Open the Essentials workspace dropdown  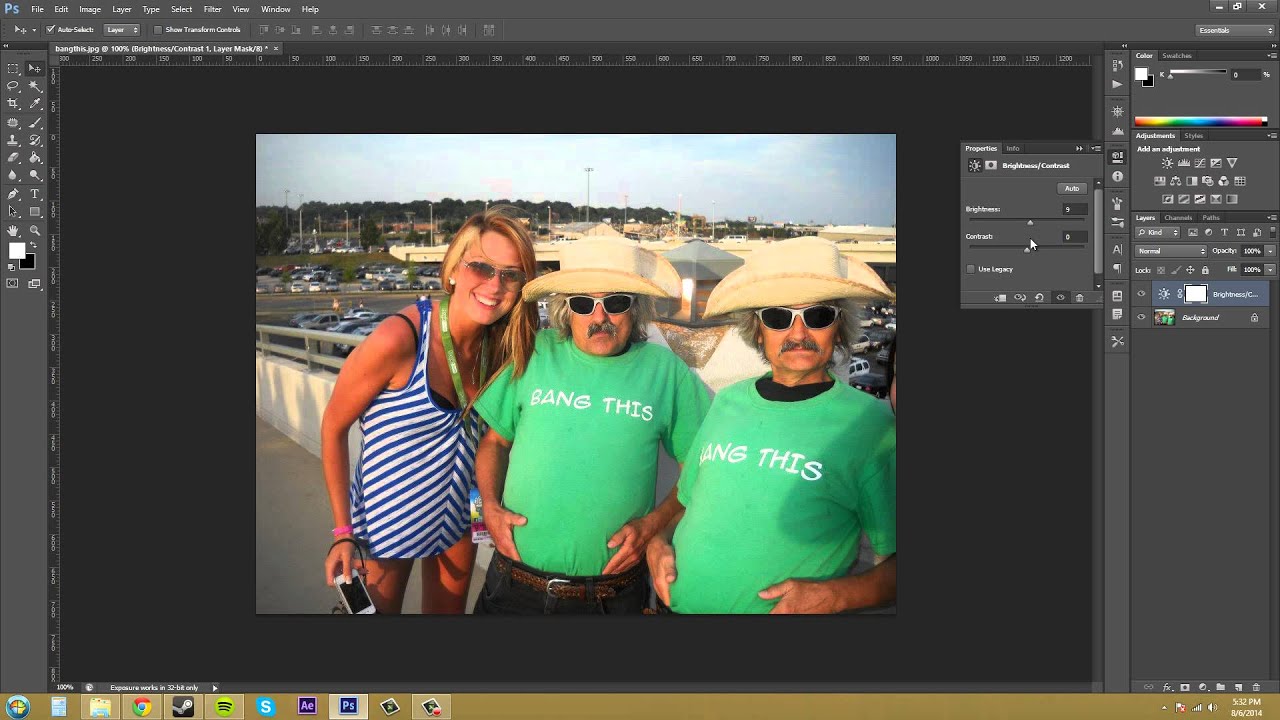coord(1235,30)
